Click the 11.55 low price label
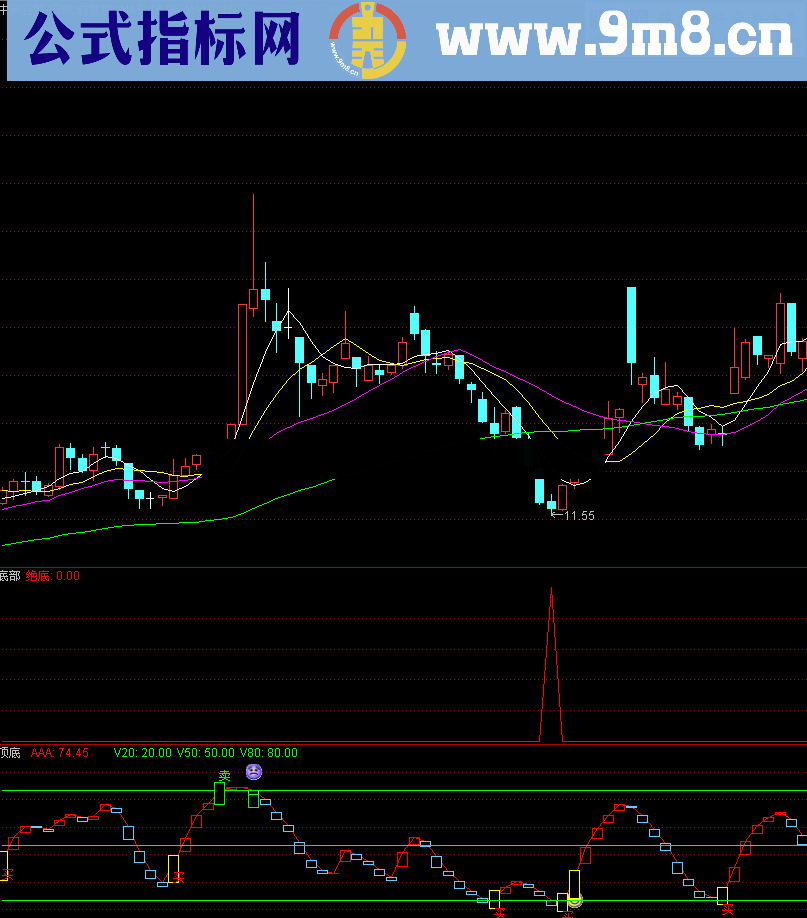The width and height of the screenshot is (807, 918). [x=579, y=516]
